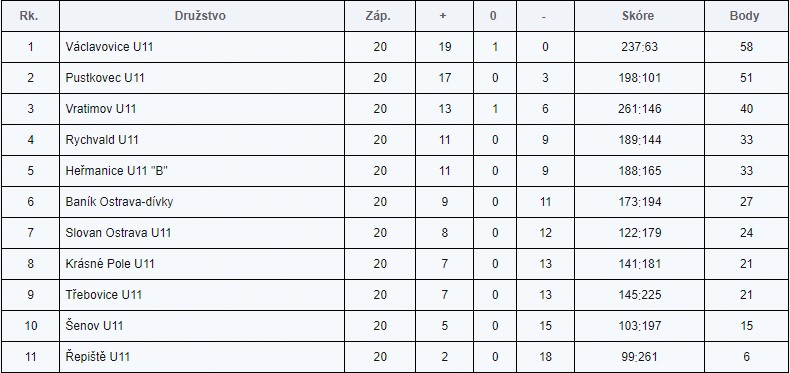The width and height of the screenshot is (790, 373).
Task: Select Rychvald U11 team name
Action: (x=102, y=140)
